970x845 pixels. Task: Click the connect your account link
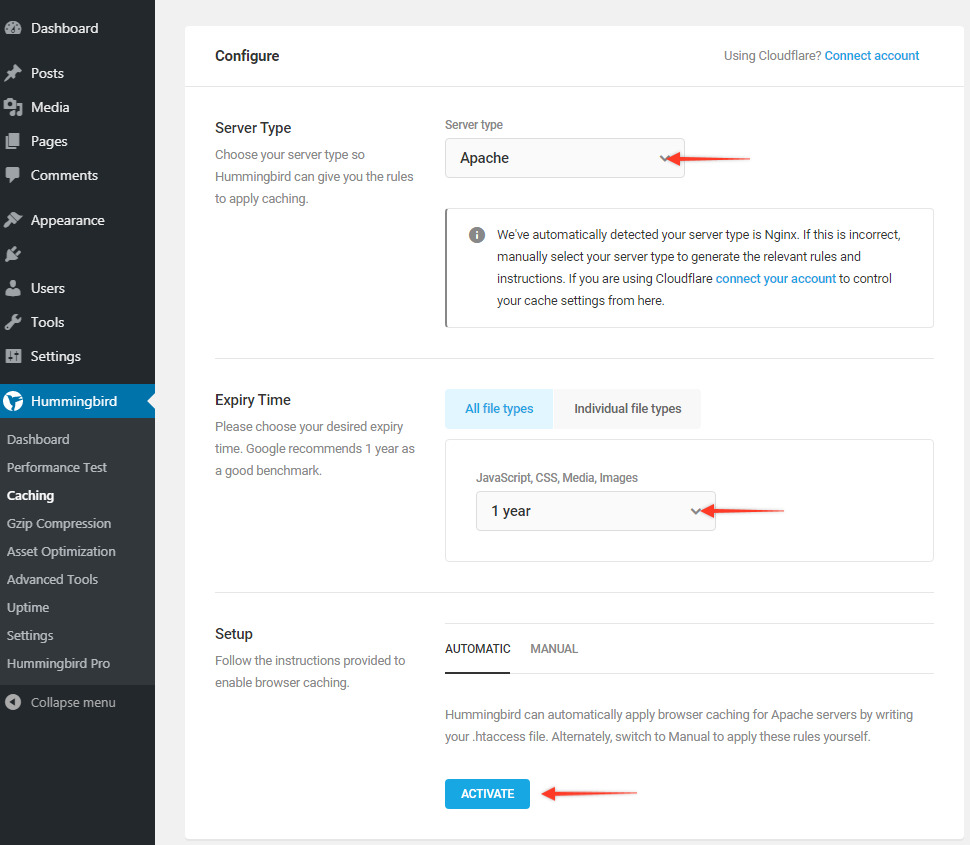776,278
